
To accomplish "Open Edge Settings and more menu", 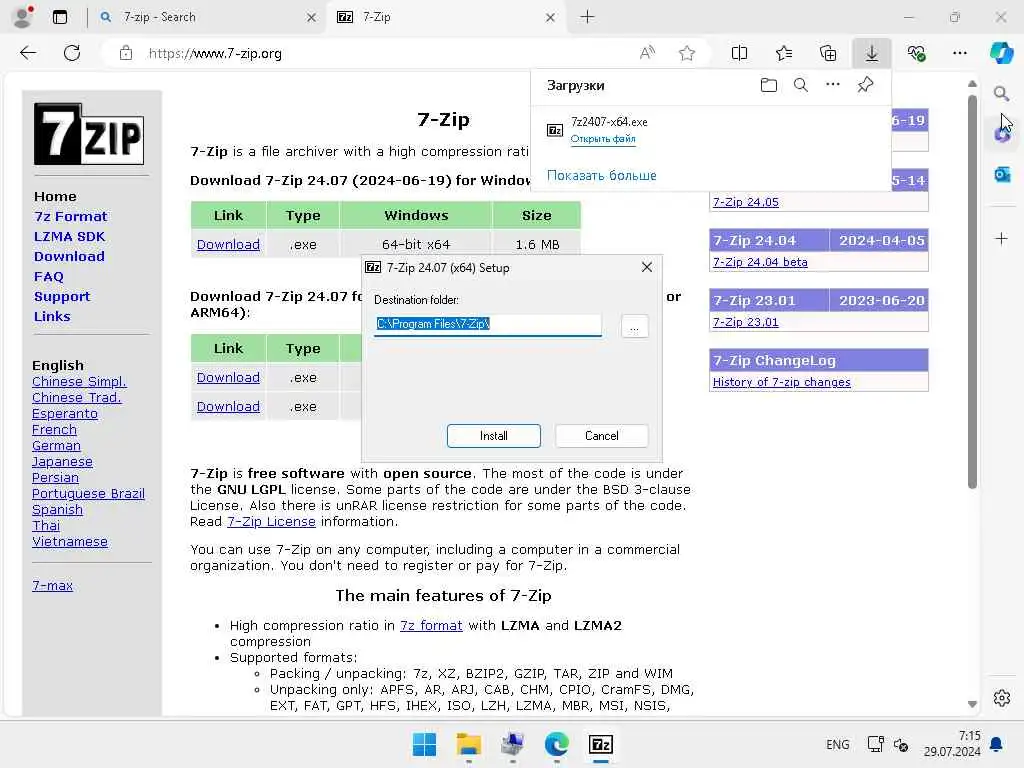I will click(959, 53).
